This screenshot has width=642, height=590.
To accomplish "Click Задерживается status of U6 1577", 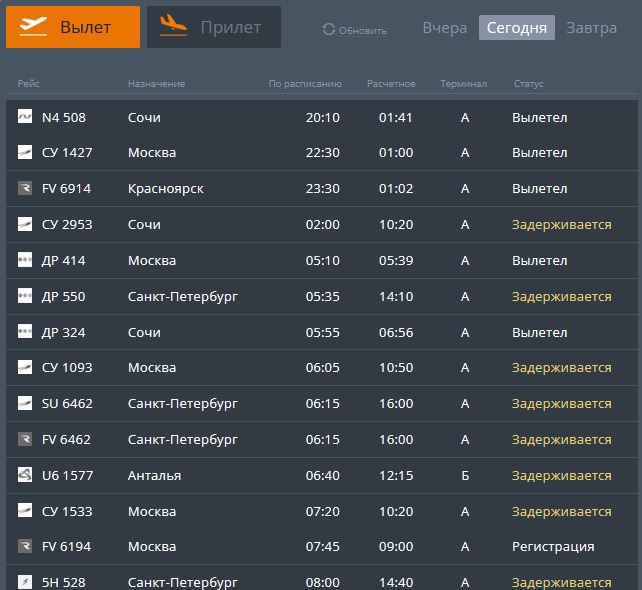I will pyautogui.click(x=562, y=476).
